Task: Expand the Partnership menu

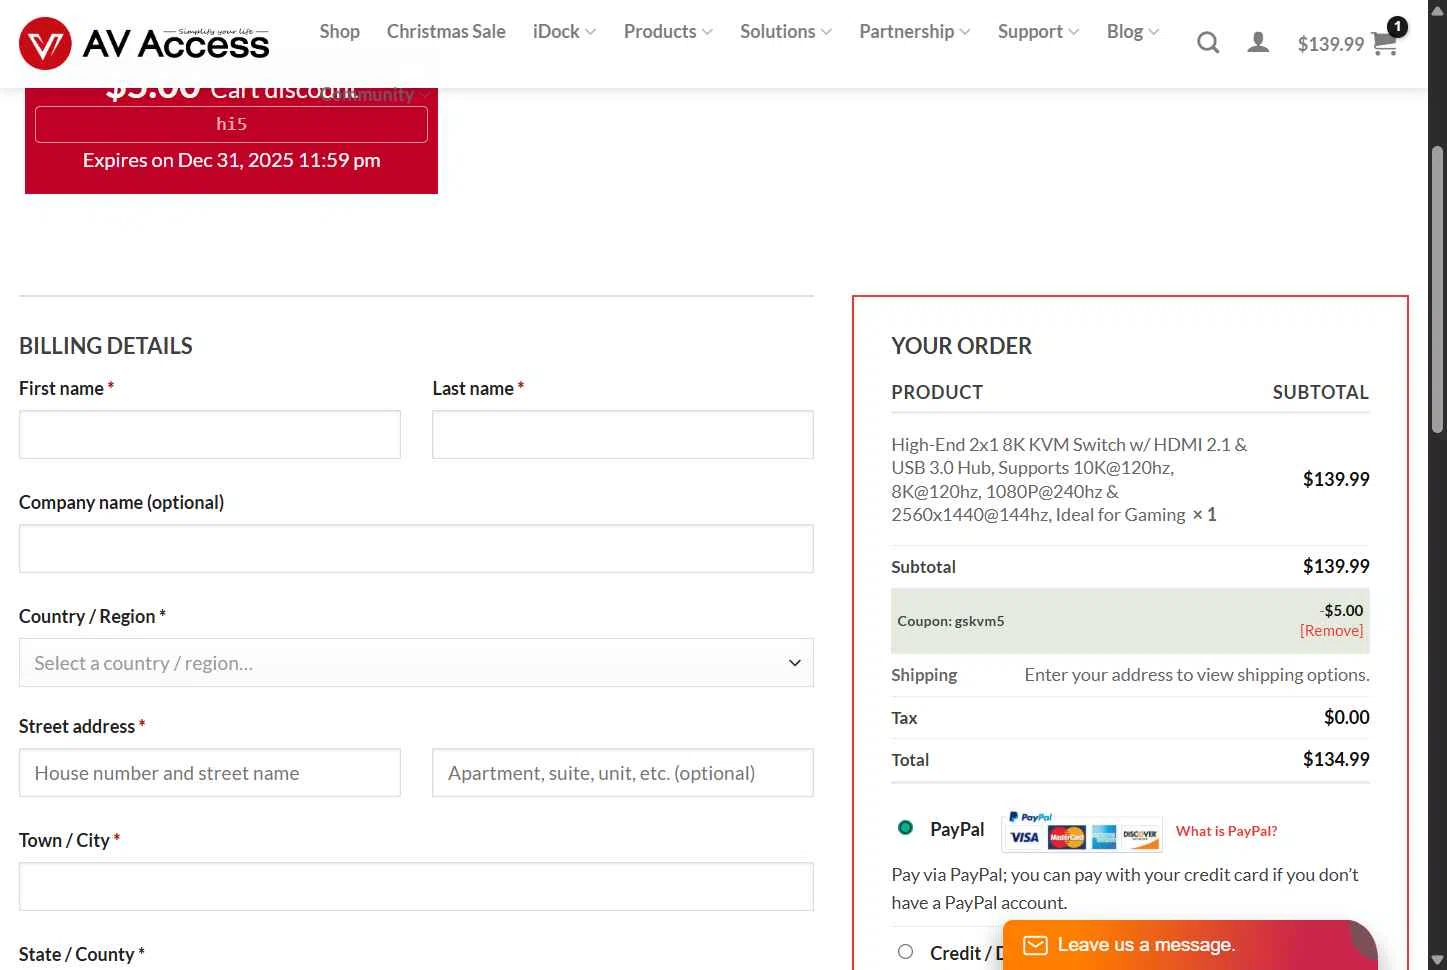Action: tap(915, 31)
